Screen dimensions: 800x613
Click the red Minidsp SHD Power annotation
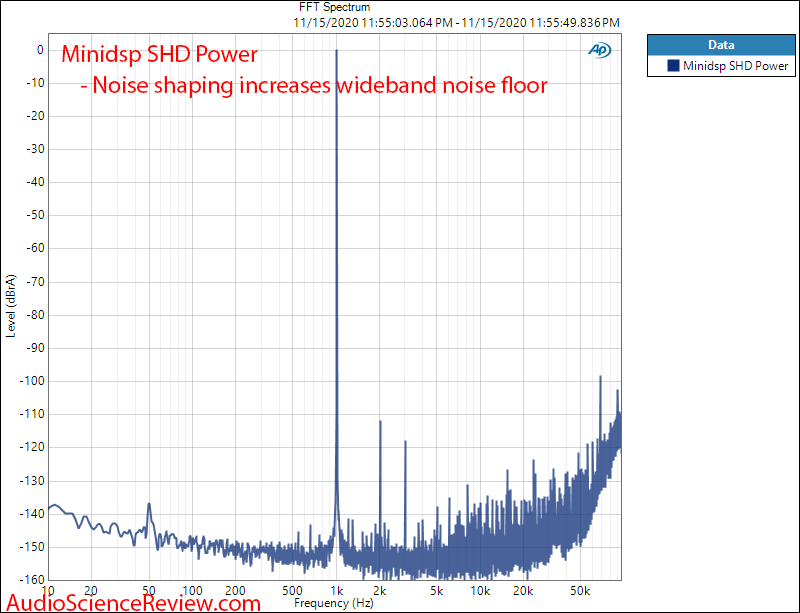coord(159,54)
